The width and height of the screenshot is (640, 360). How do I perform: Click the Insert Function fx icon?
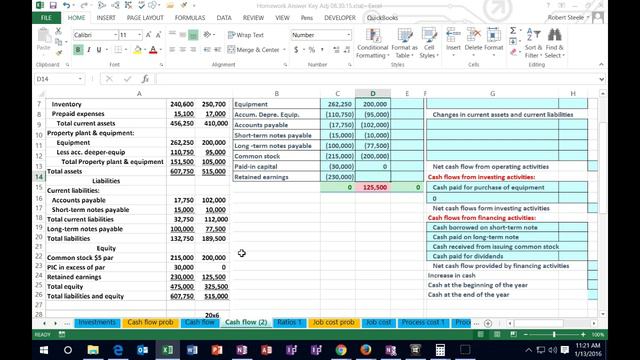coord(145,79)
